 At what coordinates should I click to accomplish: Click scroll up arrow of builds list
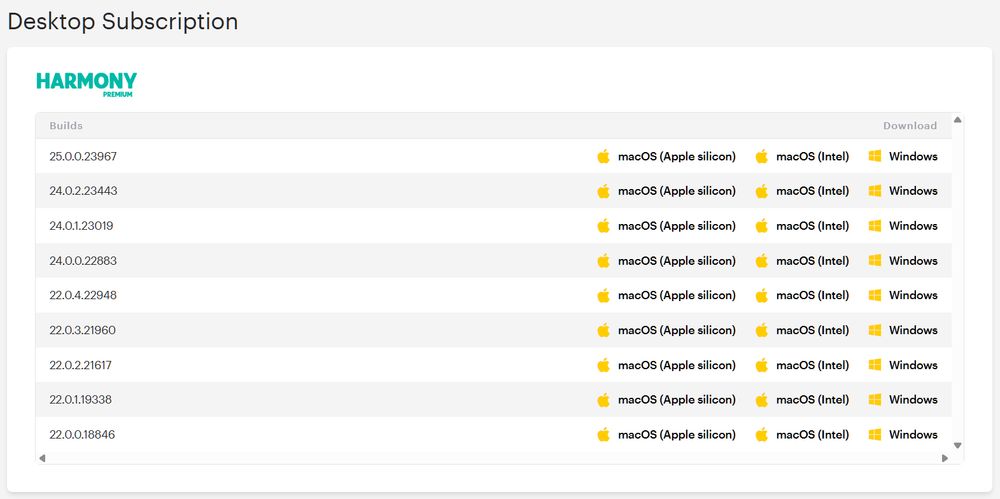point(957,119)
